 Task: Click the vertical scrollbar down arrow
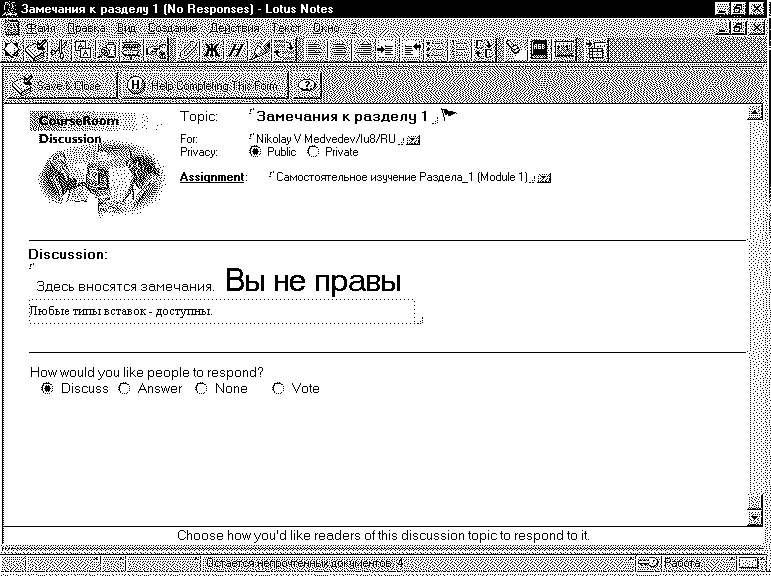tap(755, 518)
